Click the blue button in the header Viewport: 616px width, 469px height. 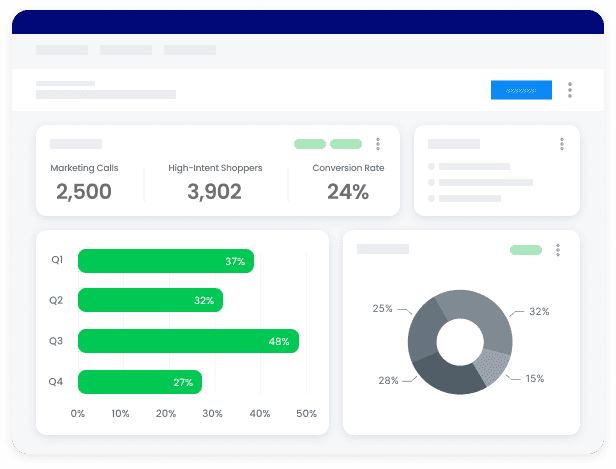point(521,90)
